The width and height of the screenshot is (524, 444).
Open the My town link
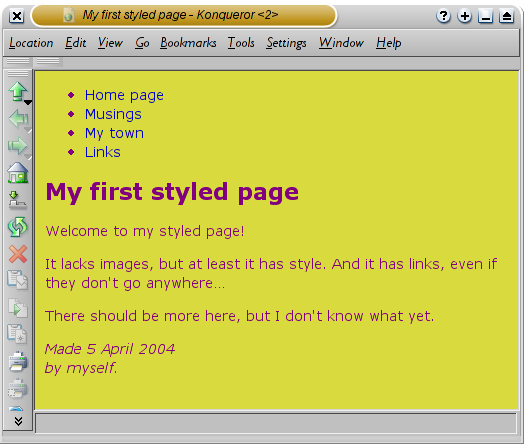114,133
